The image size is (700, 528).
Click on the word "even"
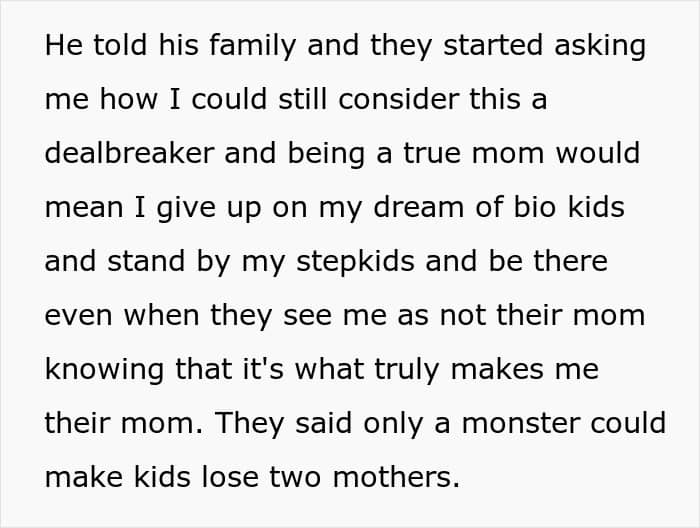tap(79, 316)
